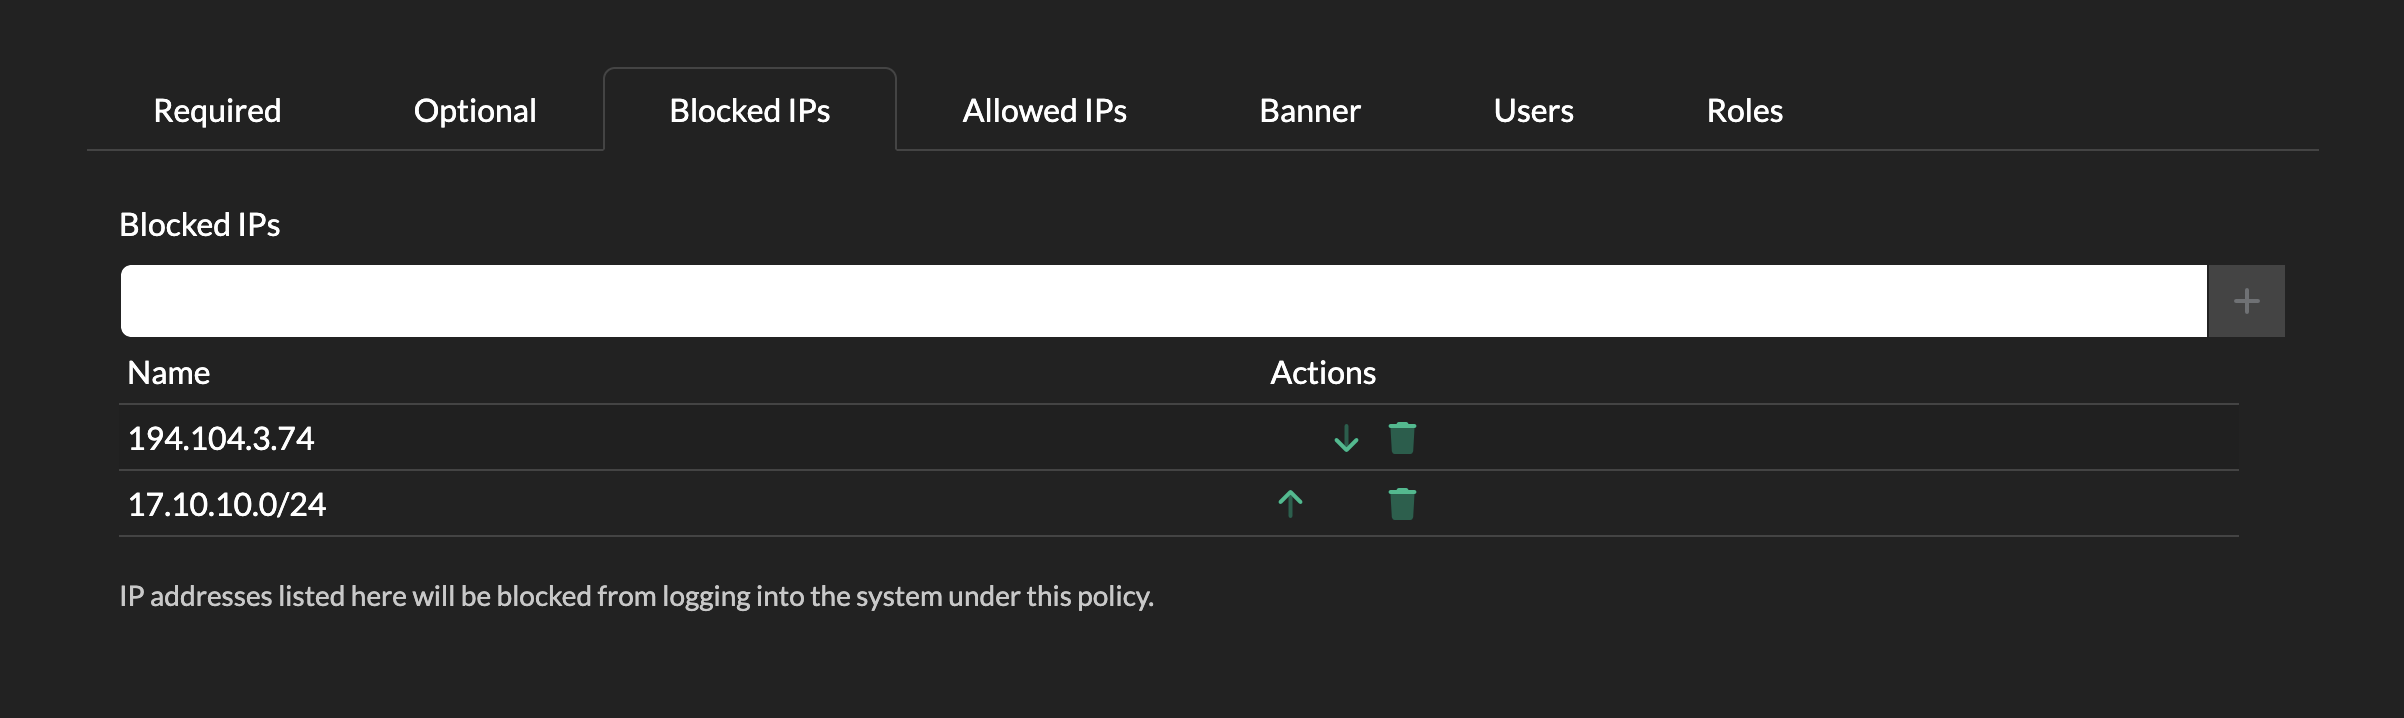Show the Roles tab
Image resolution: width=2404 pixels, height=718 pixels.
1744,111
